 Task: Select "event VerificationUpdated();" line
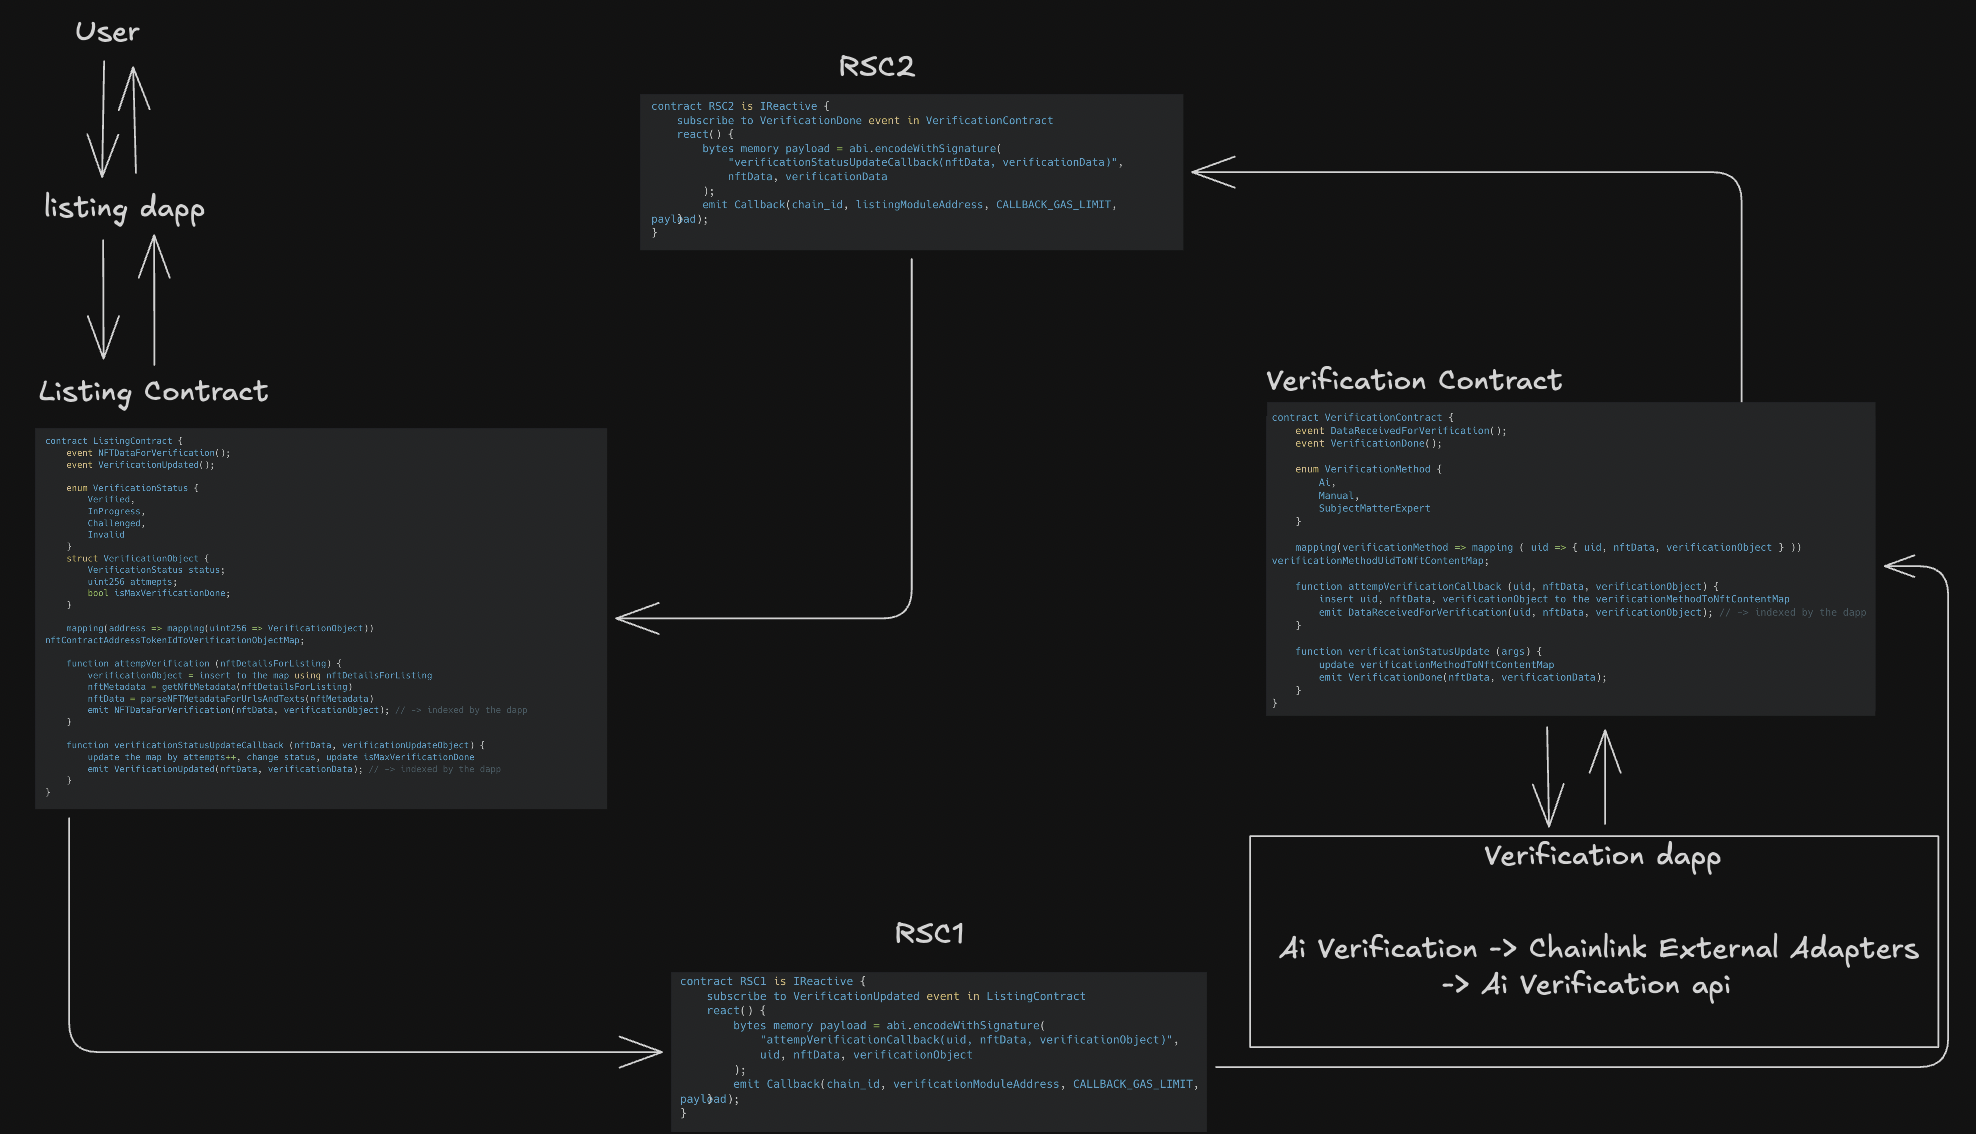click(x=140, y=465)
